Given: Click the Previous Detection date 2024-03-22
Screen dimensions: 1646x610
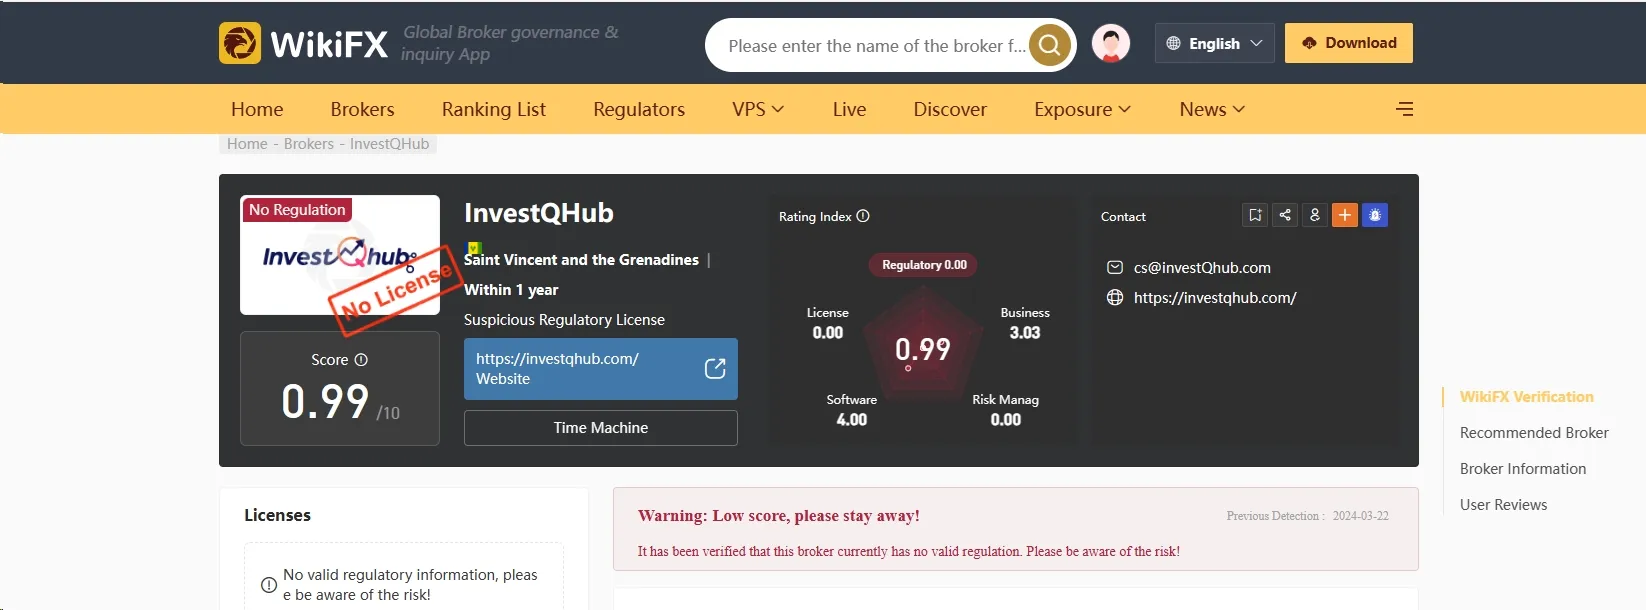Looking at the screenshot, I should click(1360, 516).
